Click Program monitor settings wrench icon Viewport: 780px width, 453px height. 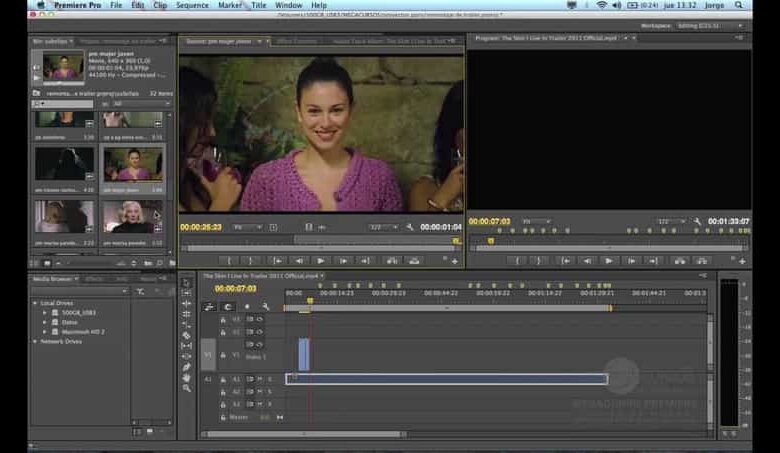697,221
